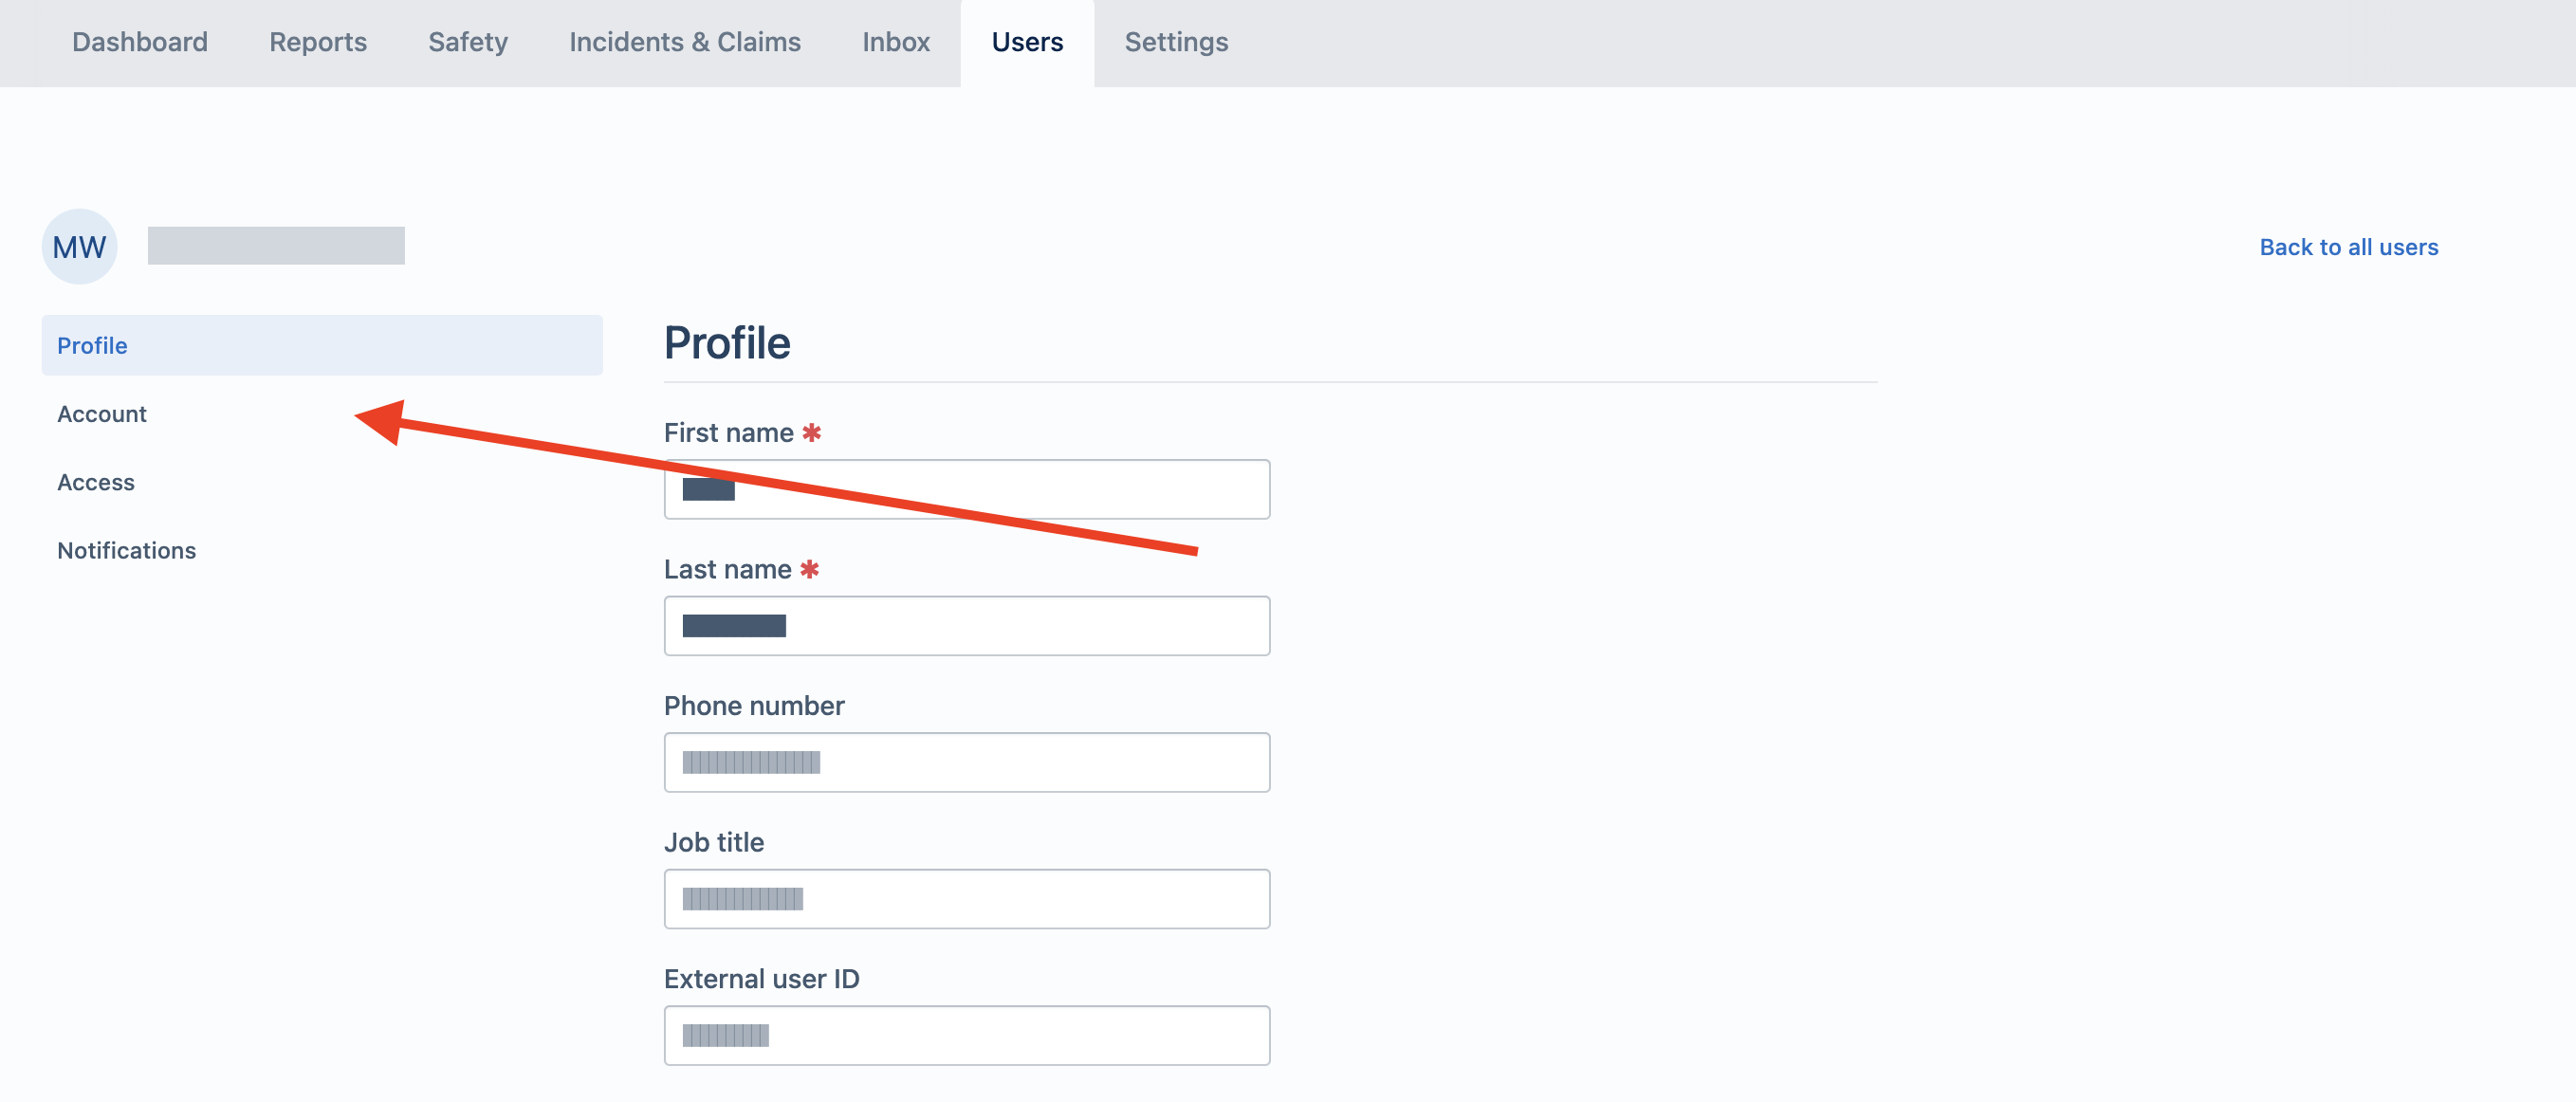
Task: Open the Access section
Action: pos(95,481)
